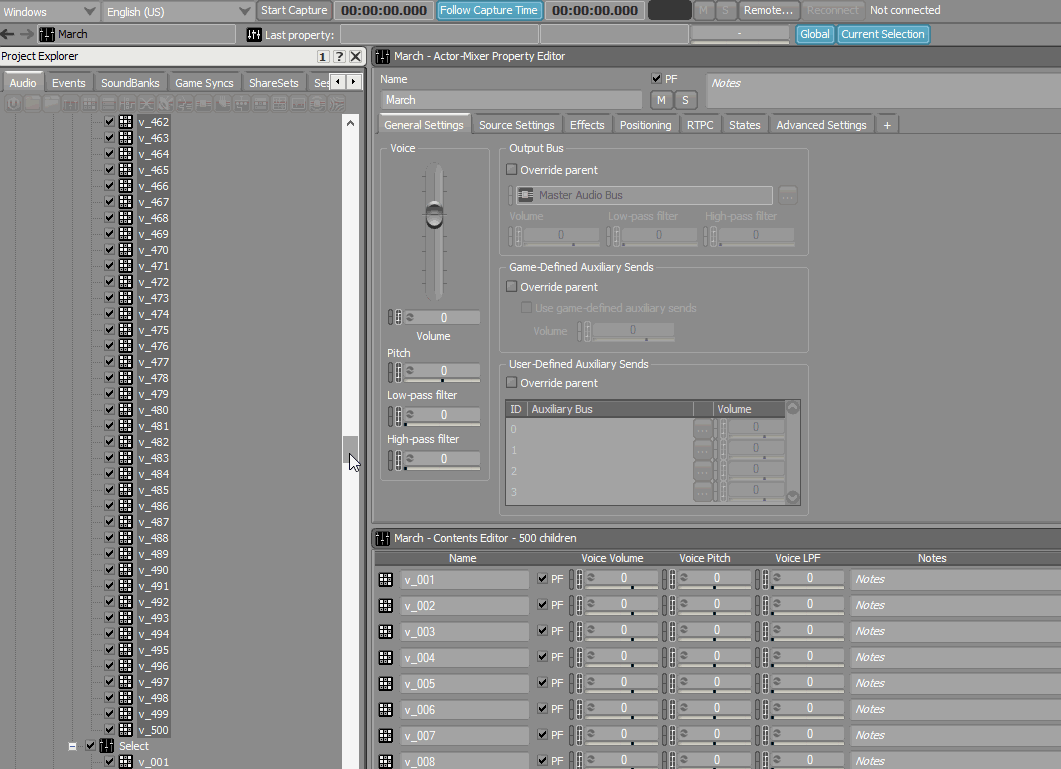Open the Master Audio Bus browse button
Screen dimensions: 1061x769
787,196
